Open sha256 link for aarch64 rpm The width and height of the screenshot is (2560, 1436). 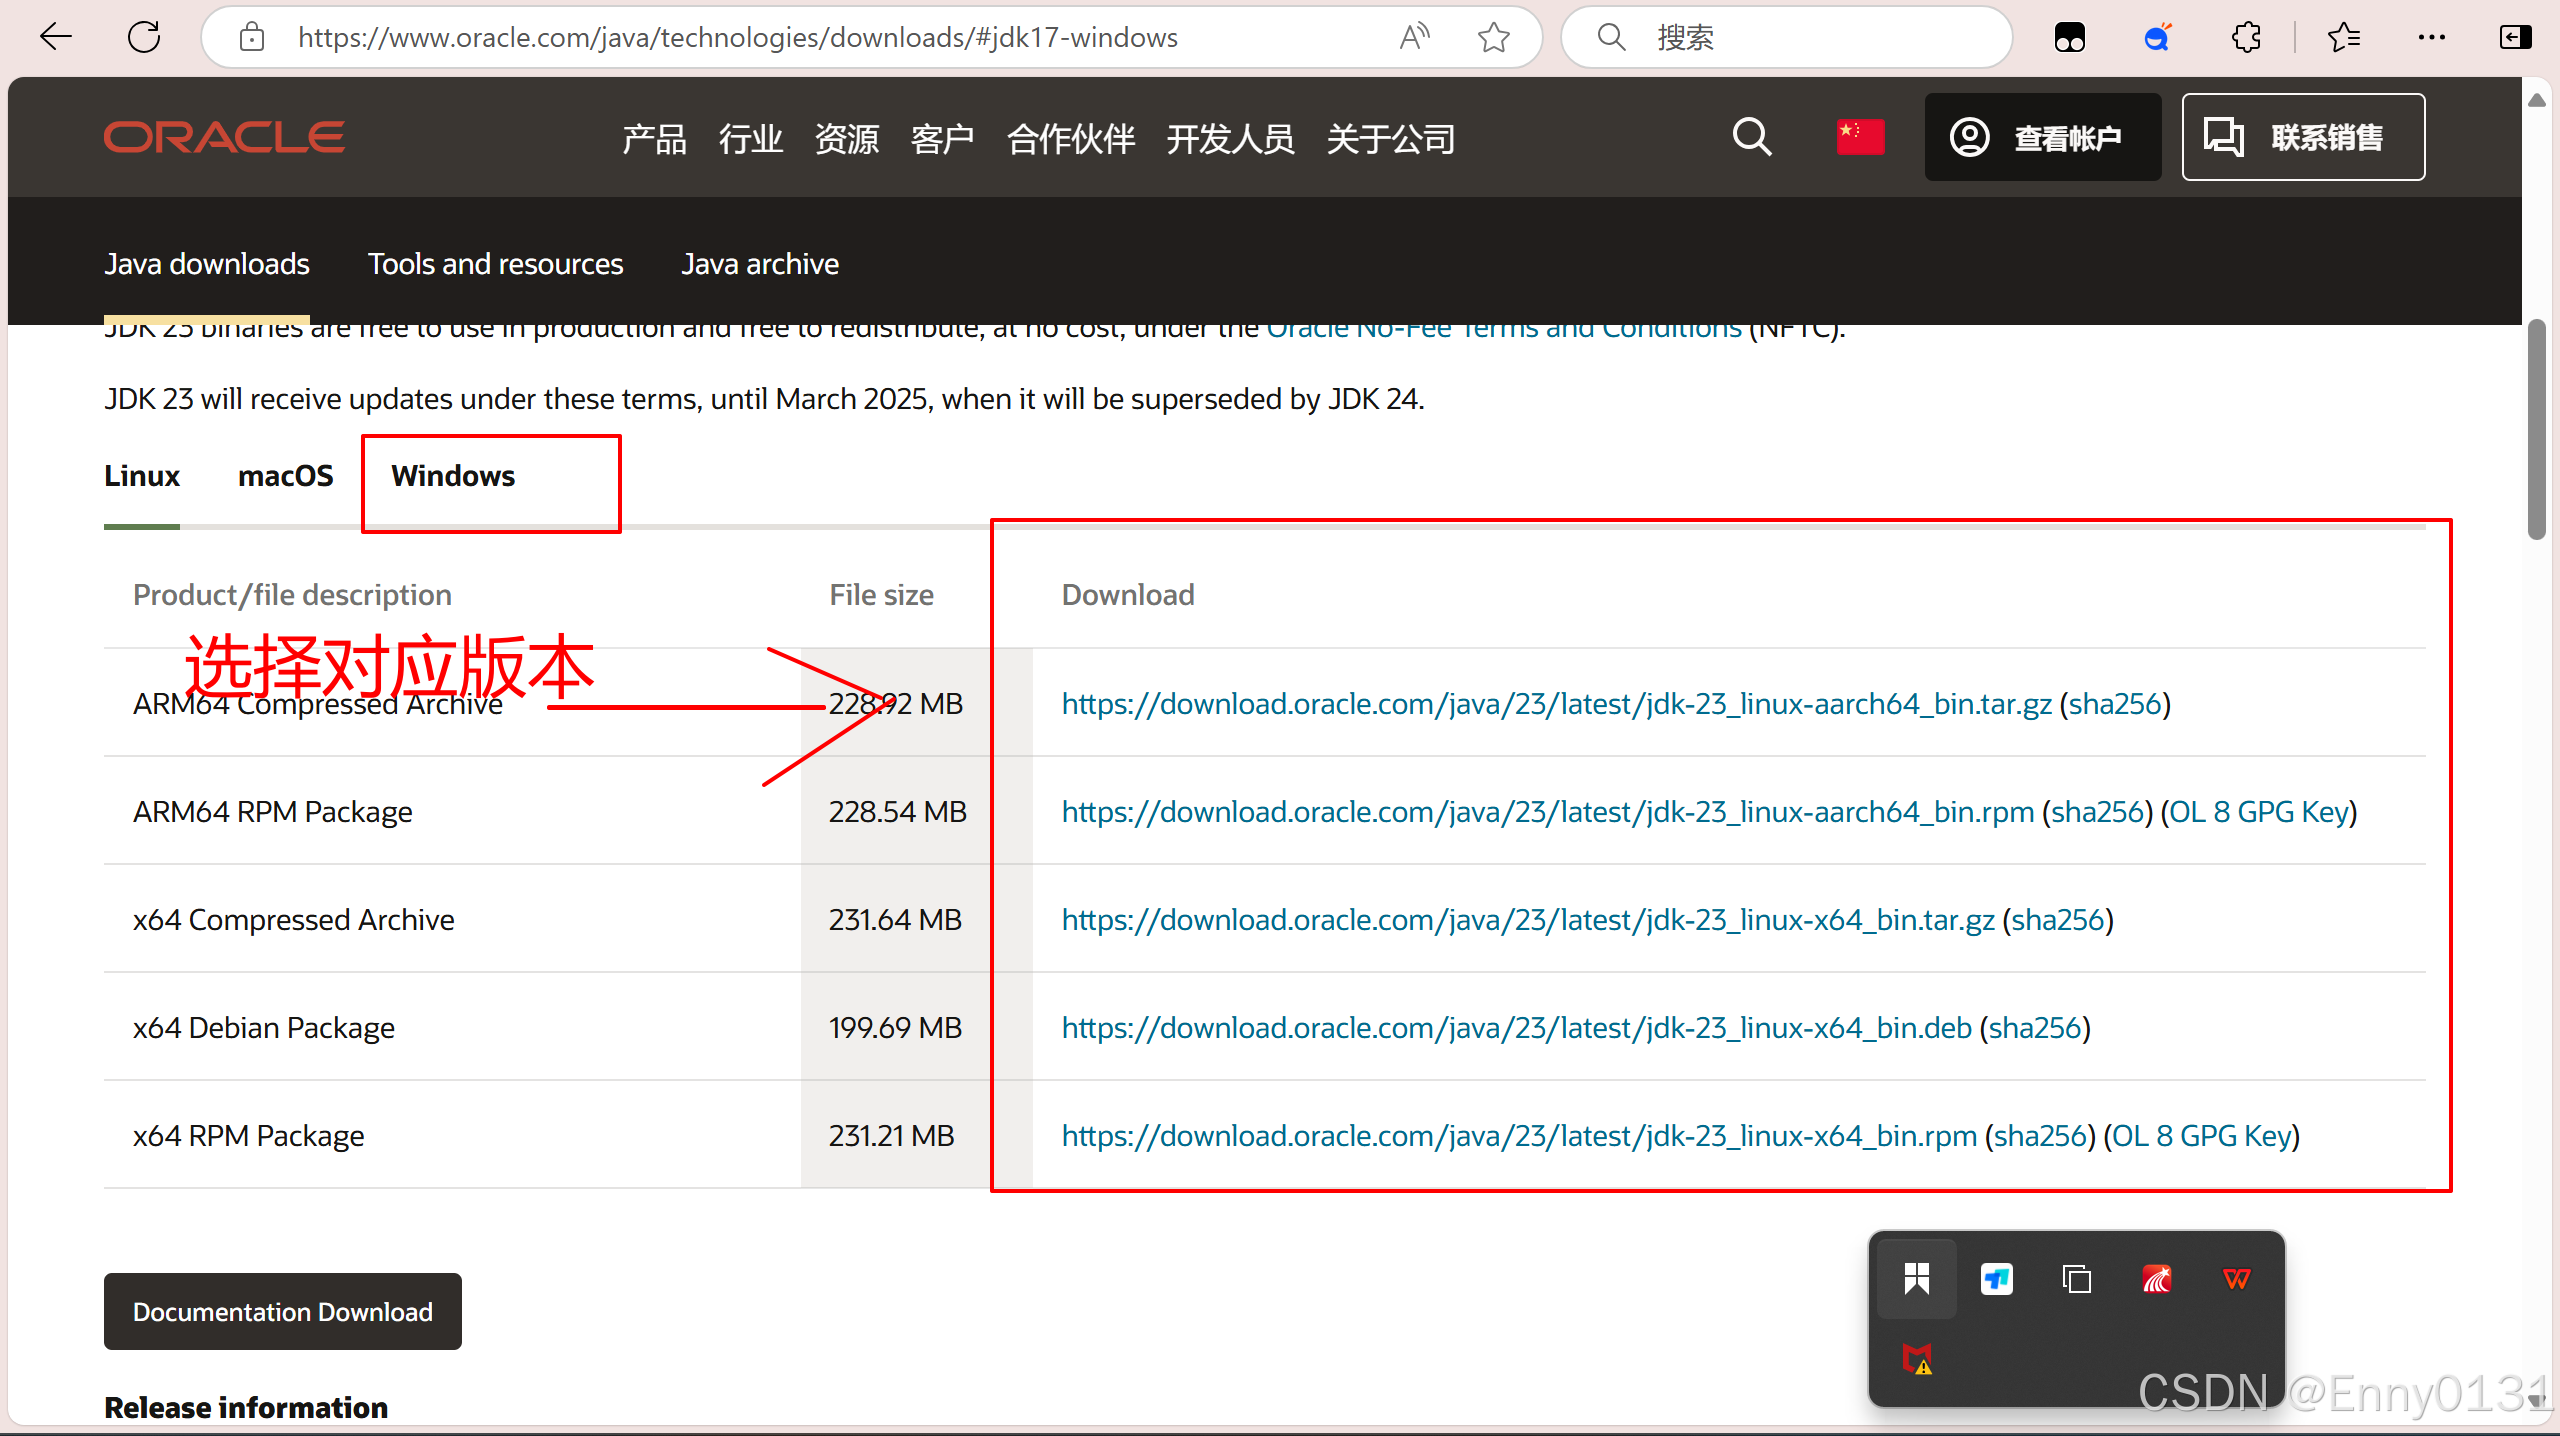2097,812
